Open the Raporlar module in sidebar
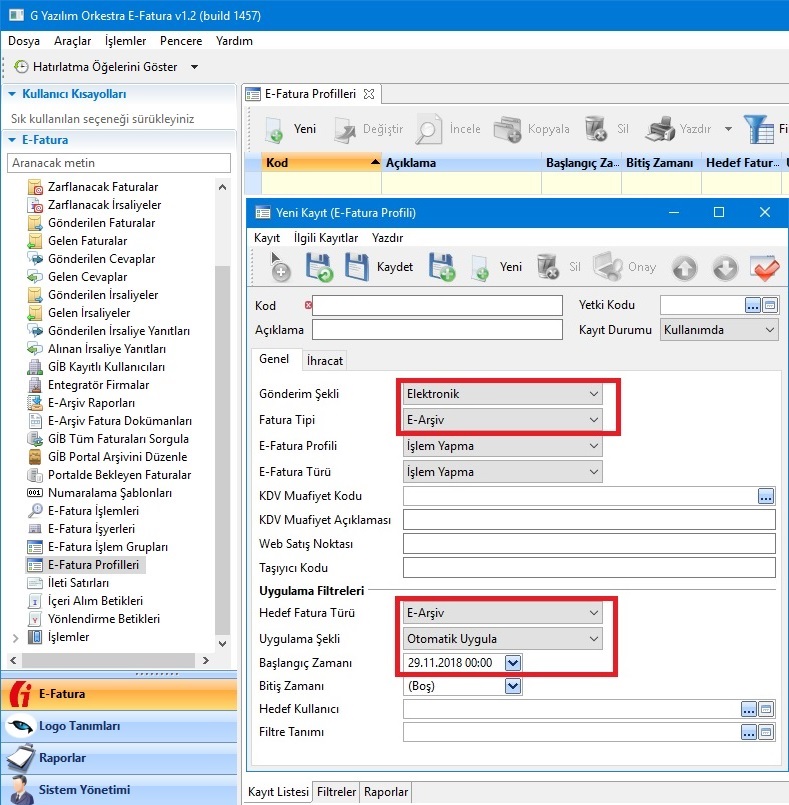 (x=119, y=758)
